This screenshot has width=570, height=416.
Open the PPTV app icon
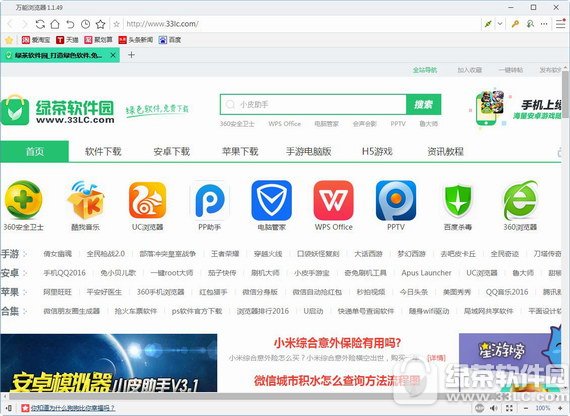396,200
